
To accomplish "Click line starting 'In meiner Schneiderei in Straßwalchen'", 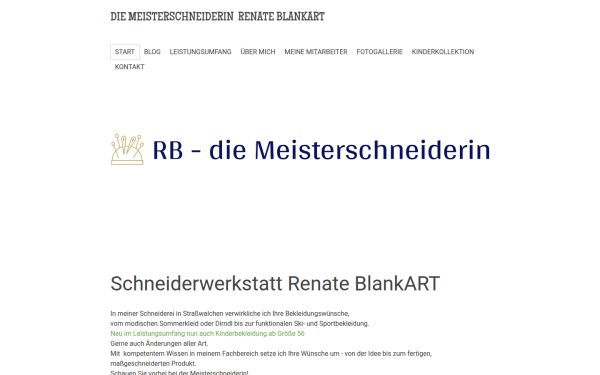I will click(x=230, y=313).
